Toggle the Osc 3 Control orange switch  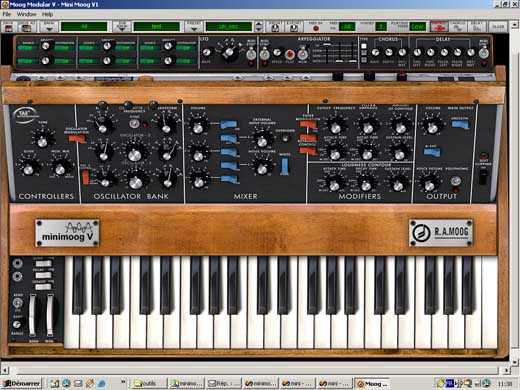86,177
